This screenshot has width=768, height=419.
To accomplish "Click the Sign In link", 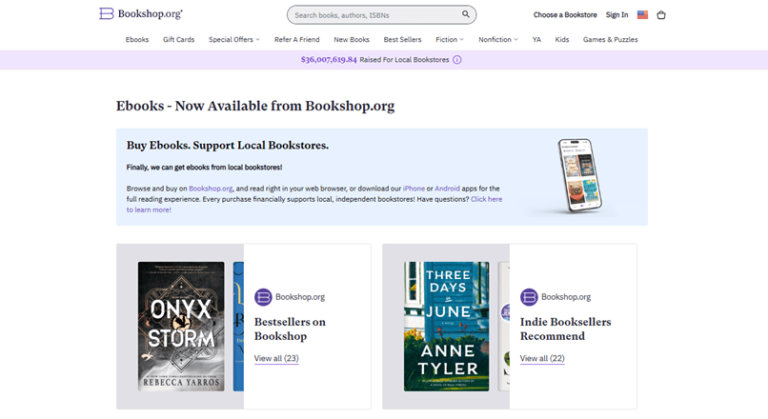I will pyautogui.click(x=617, y=15).
